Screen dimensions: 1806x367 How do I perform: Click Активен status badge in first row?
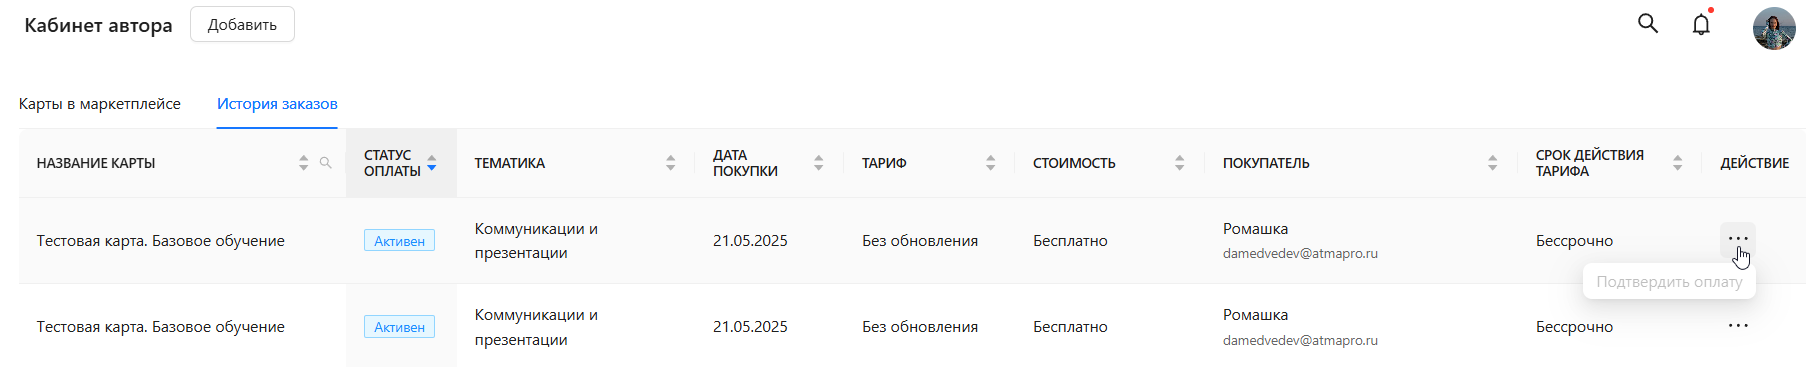tap(399, 241)
